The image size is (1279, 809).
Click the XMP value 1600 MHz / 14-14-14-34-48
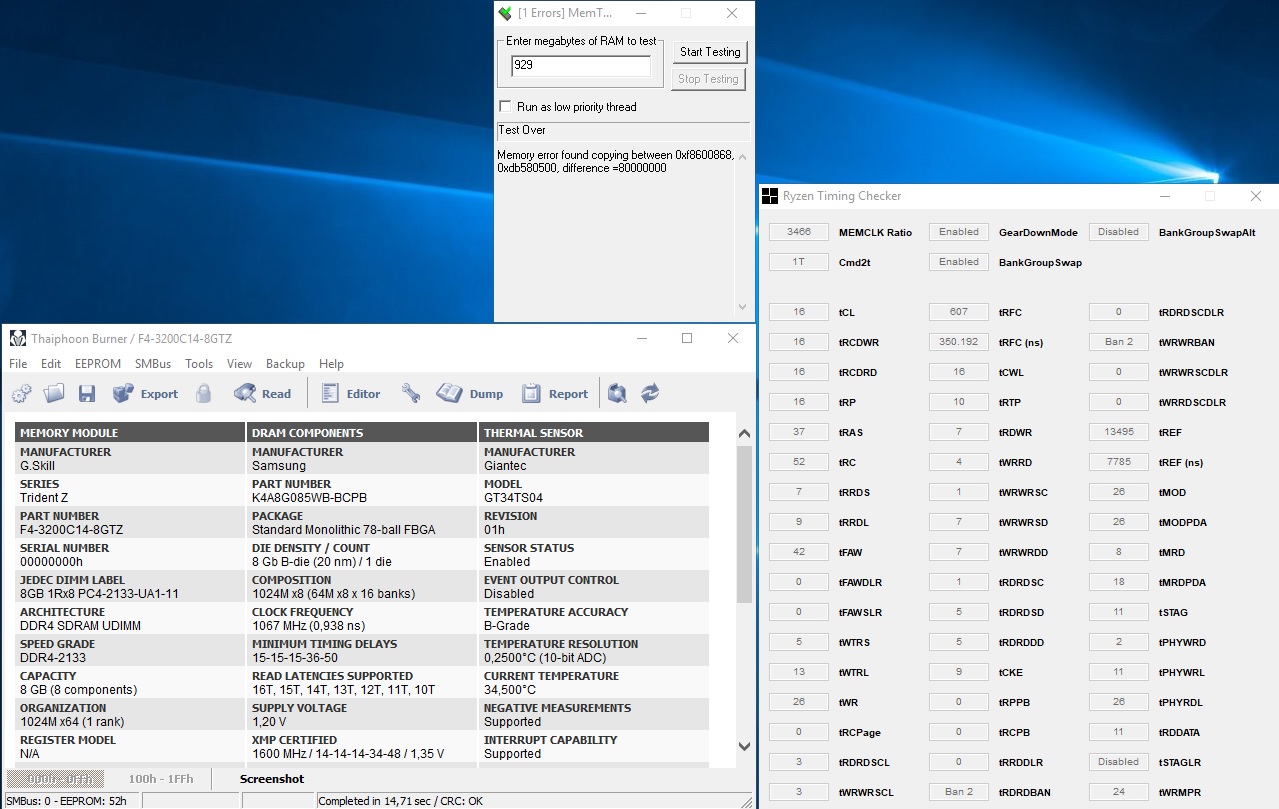(348, 754)
